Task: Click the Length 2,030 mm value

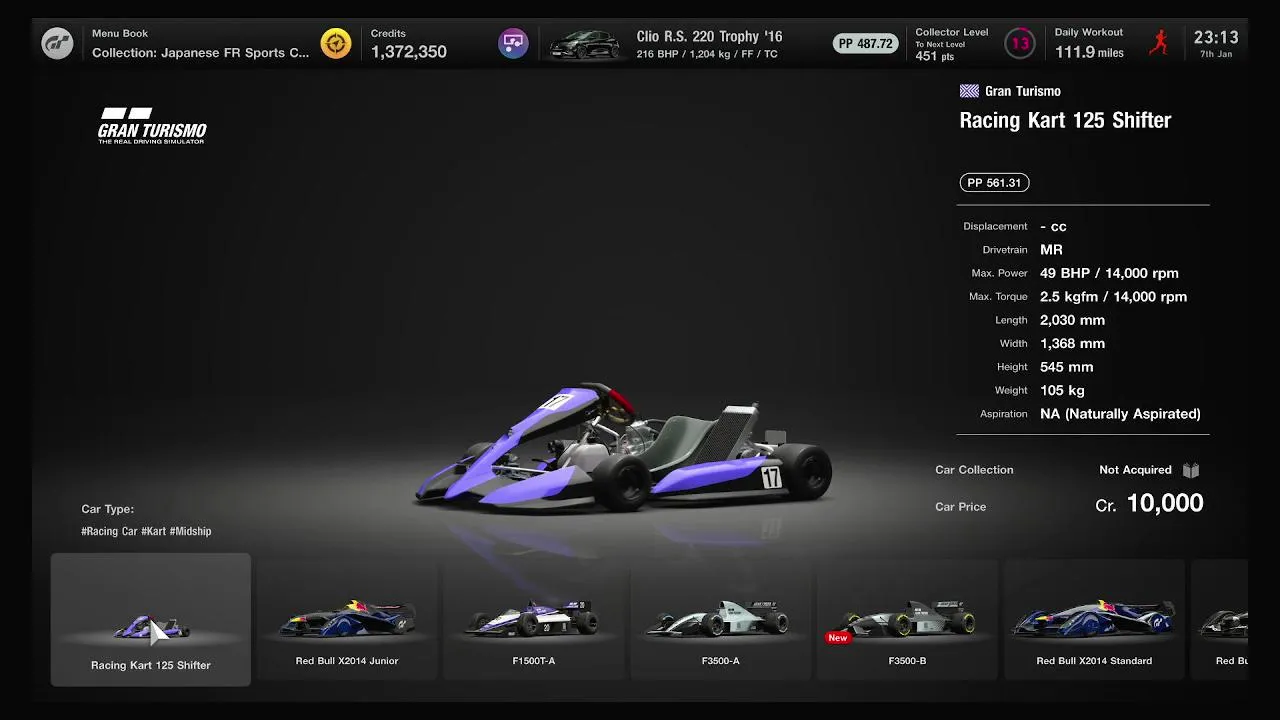Action: (x=1072, y=320)
